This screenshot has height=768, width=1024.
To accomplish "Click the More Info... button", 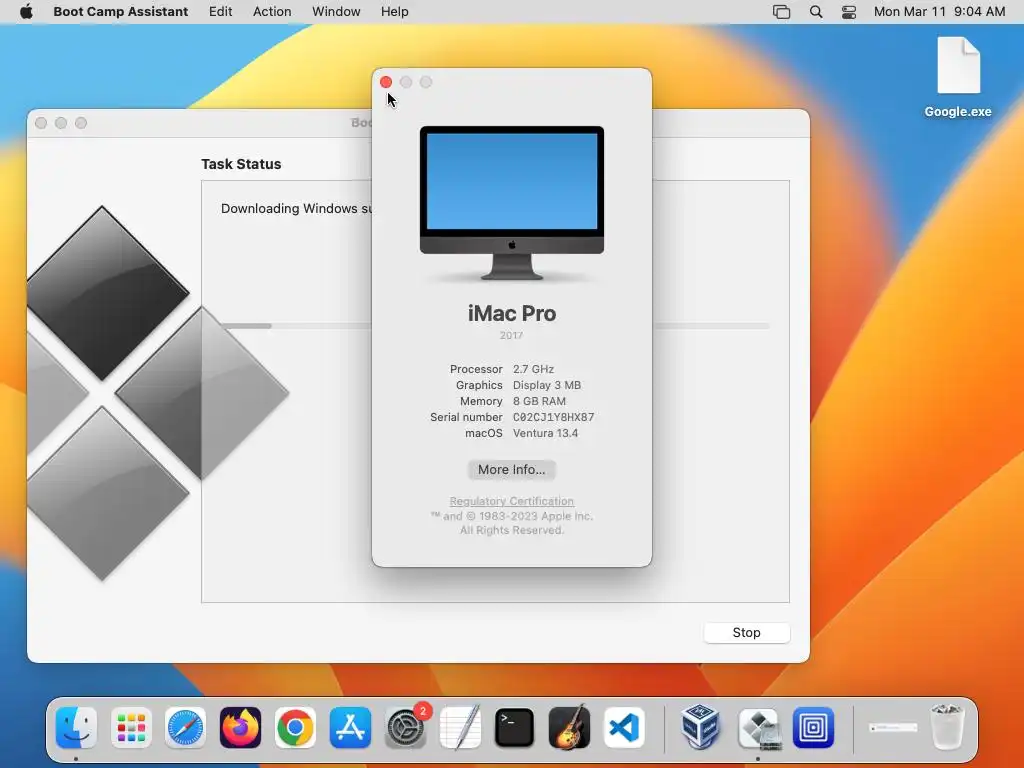I will (511, 470).
